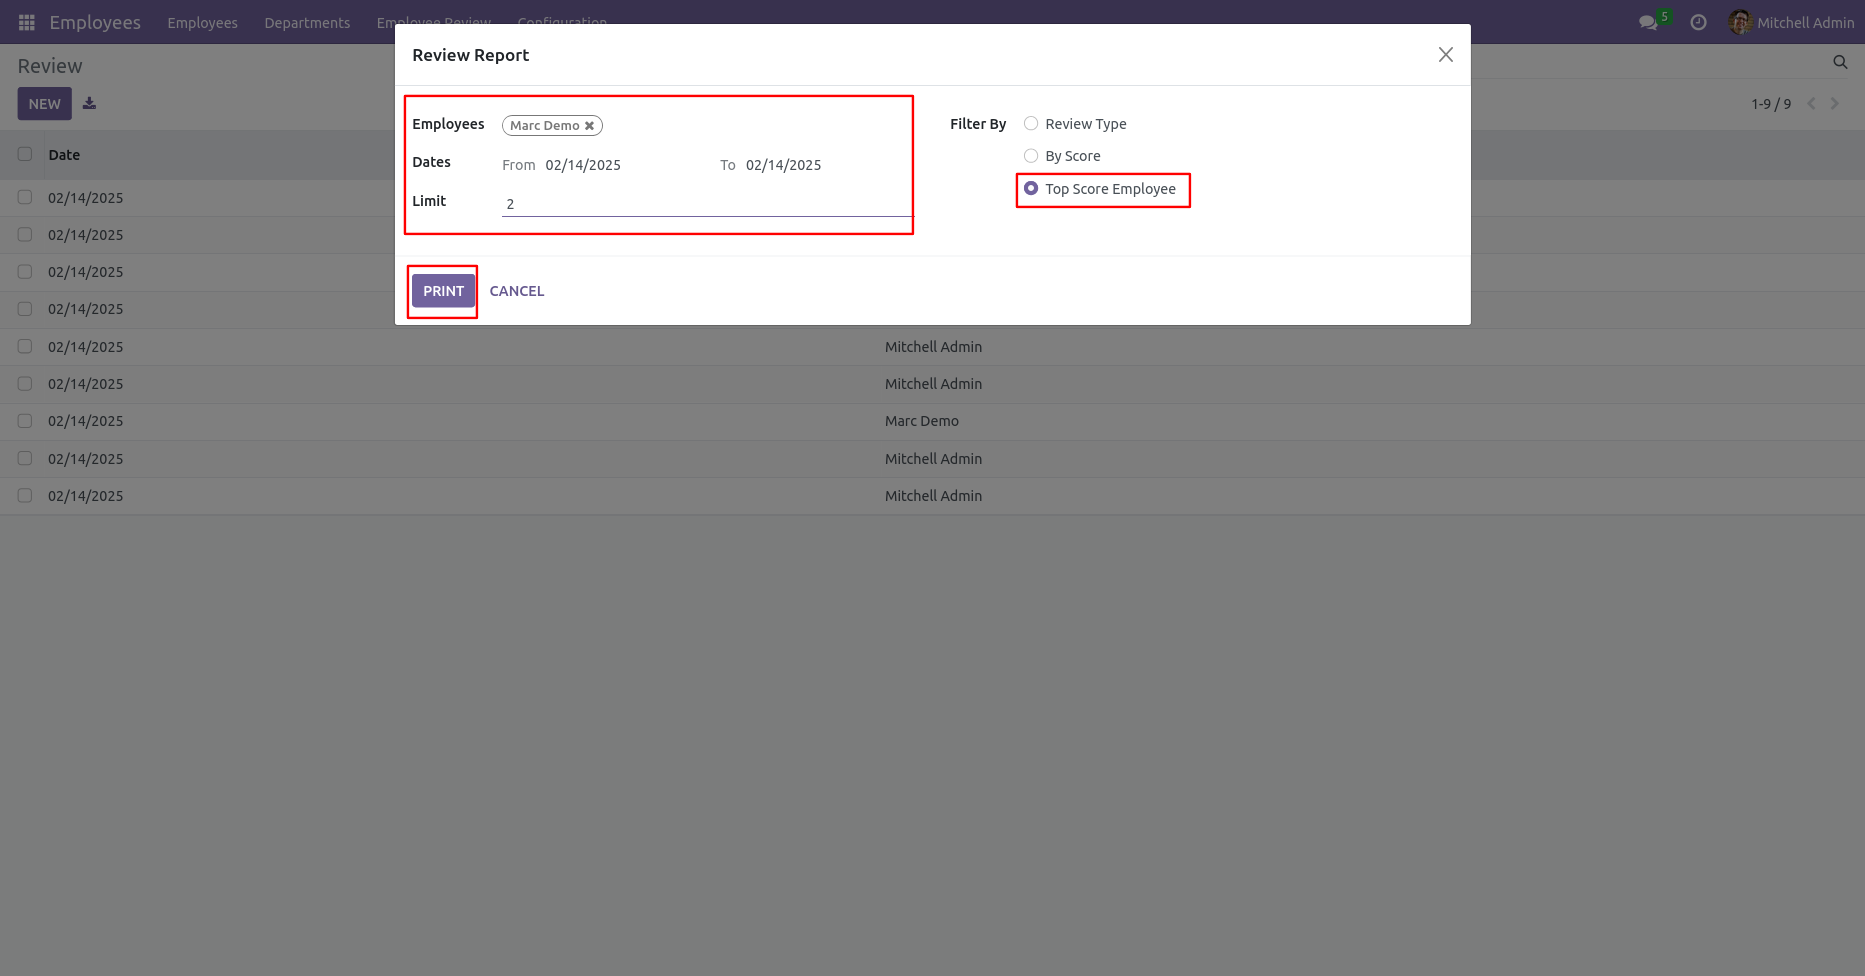The width and height of the screenshot is (1865, 976).
Task: Edit the From date 02/14/2025
Action: click(x=583, y=165)
